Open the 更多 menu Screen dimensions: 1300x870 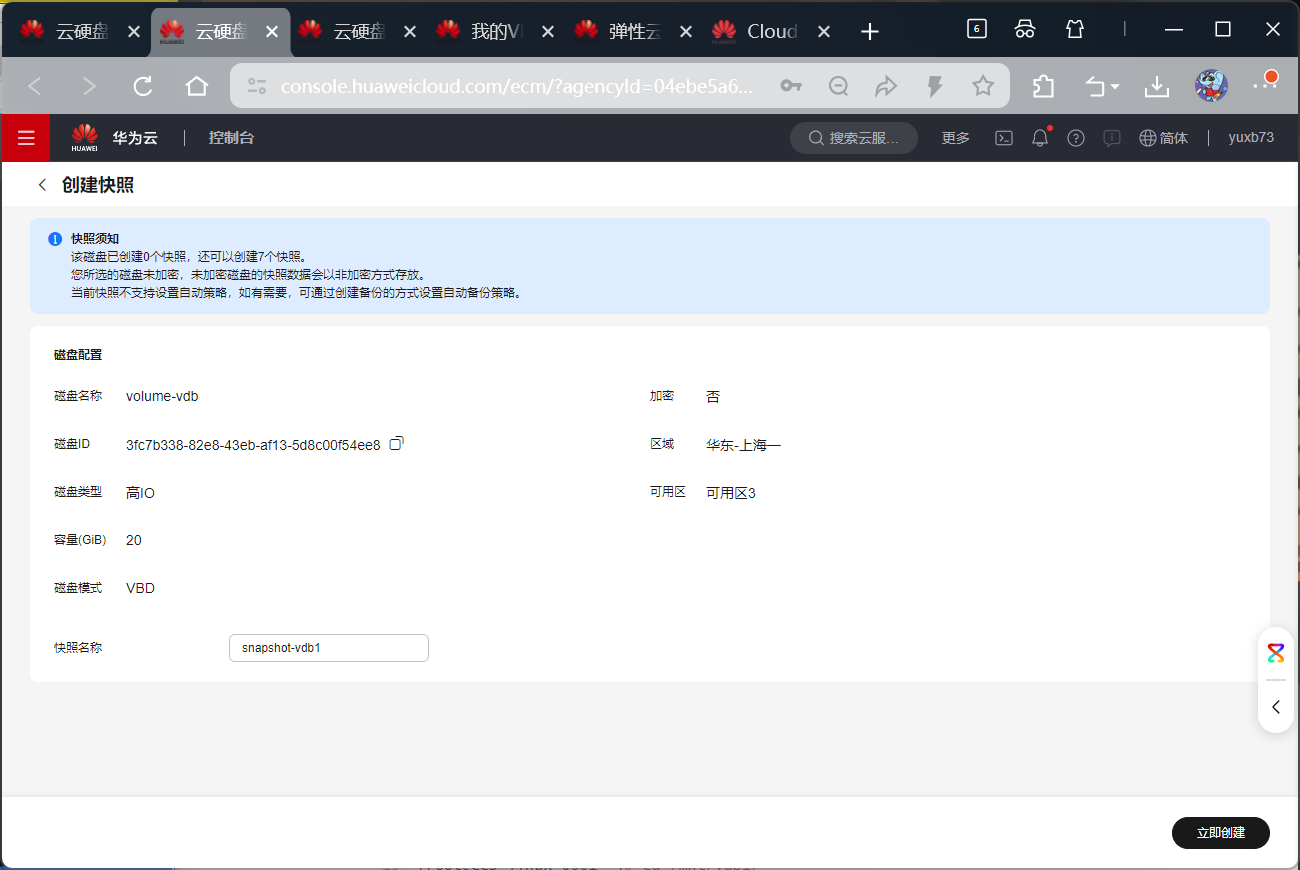[956, 138]
